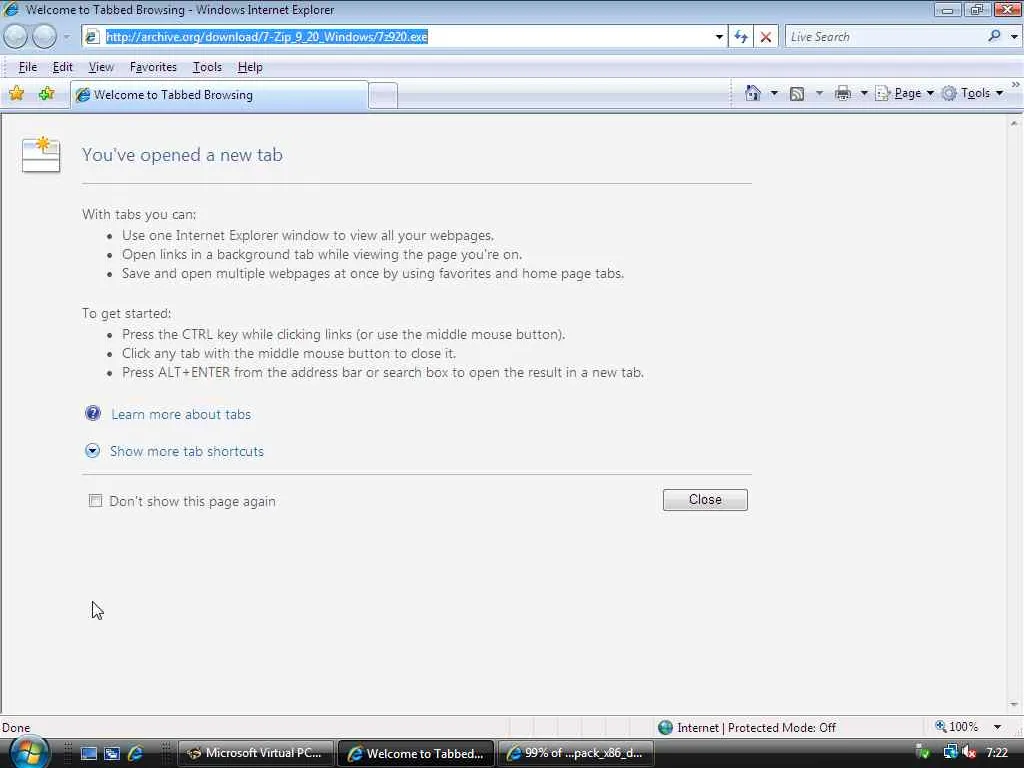Open the File menu
This screenshot has height=768, width=1024.
pos(27,67)
